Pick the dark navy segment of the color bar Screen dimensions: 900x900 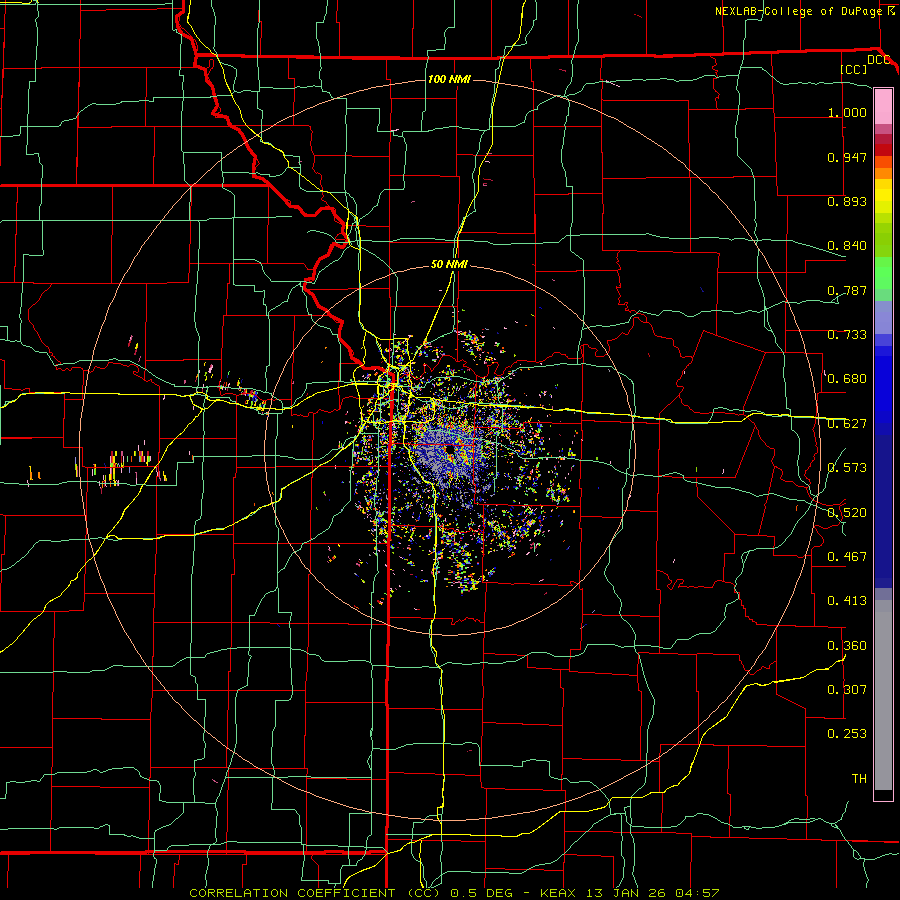(883, 511)
